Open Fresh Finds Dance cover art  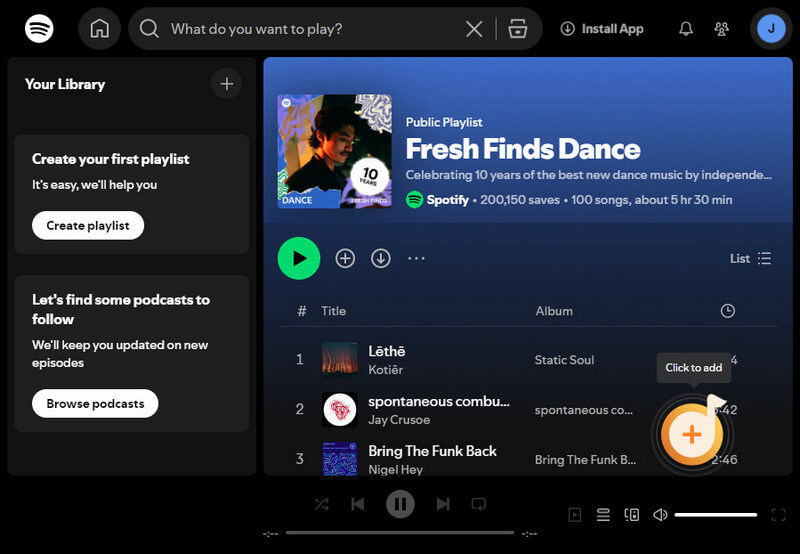click(335, 151)
